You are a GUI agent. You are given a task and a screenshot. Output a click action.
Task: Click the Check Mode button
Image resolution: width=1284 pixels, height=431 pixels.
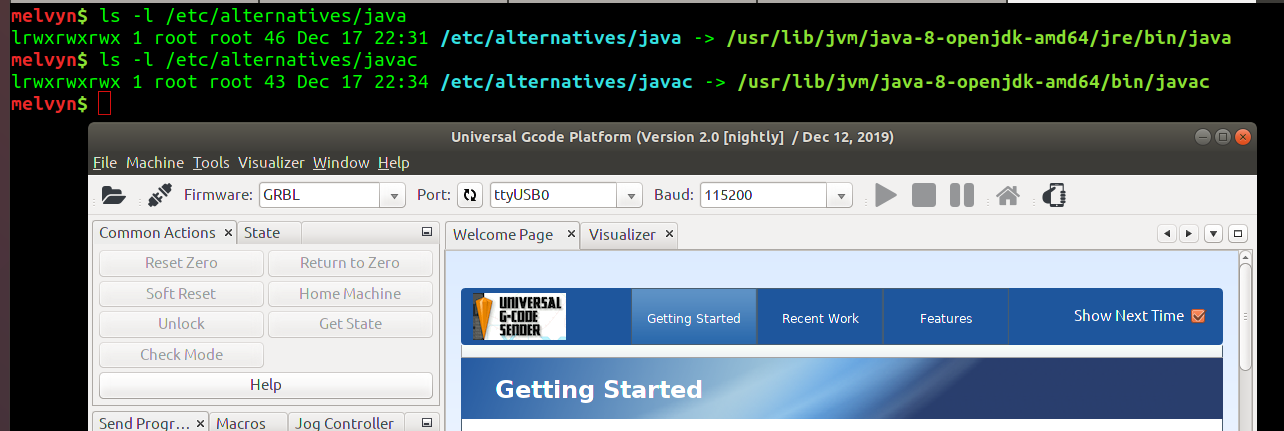181,355
